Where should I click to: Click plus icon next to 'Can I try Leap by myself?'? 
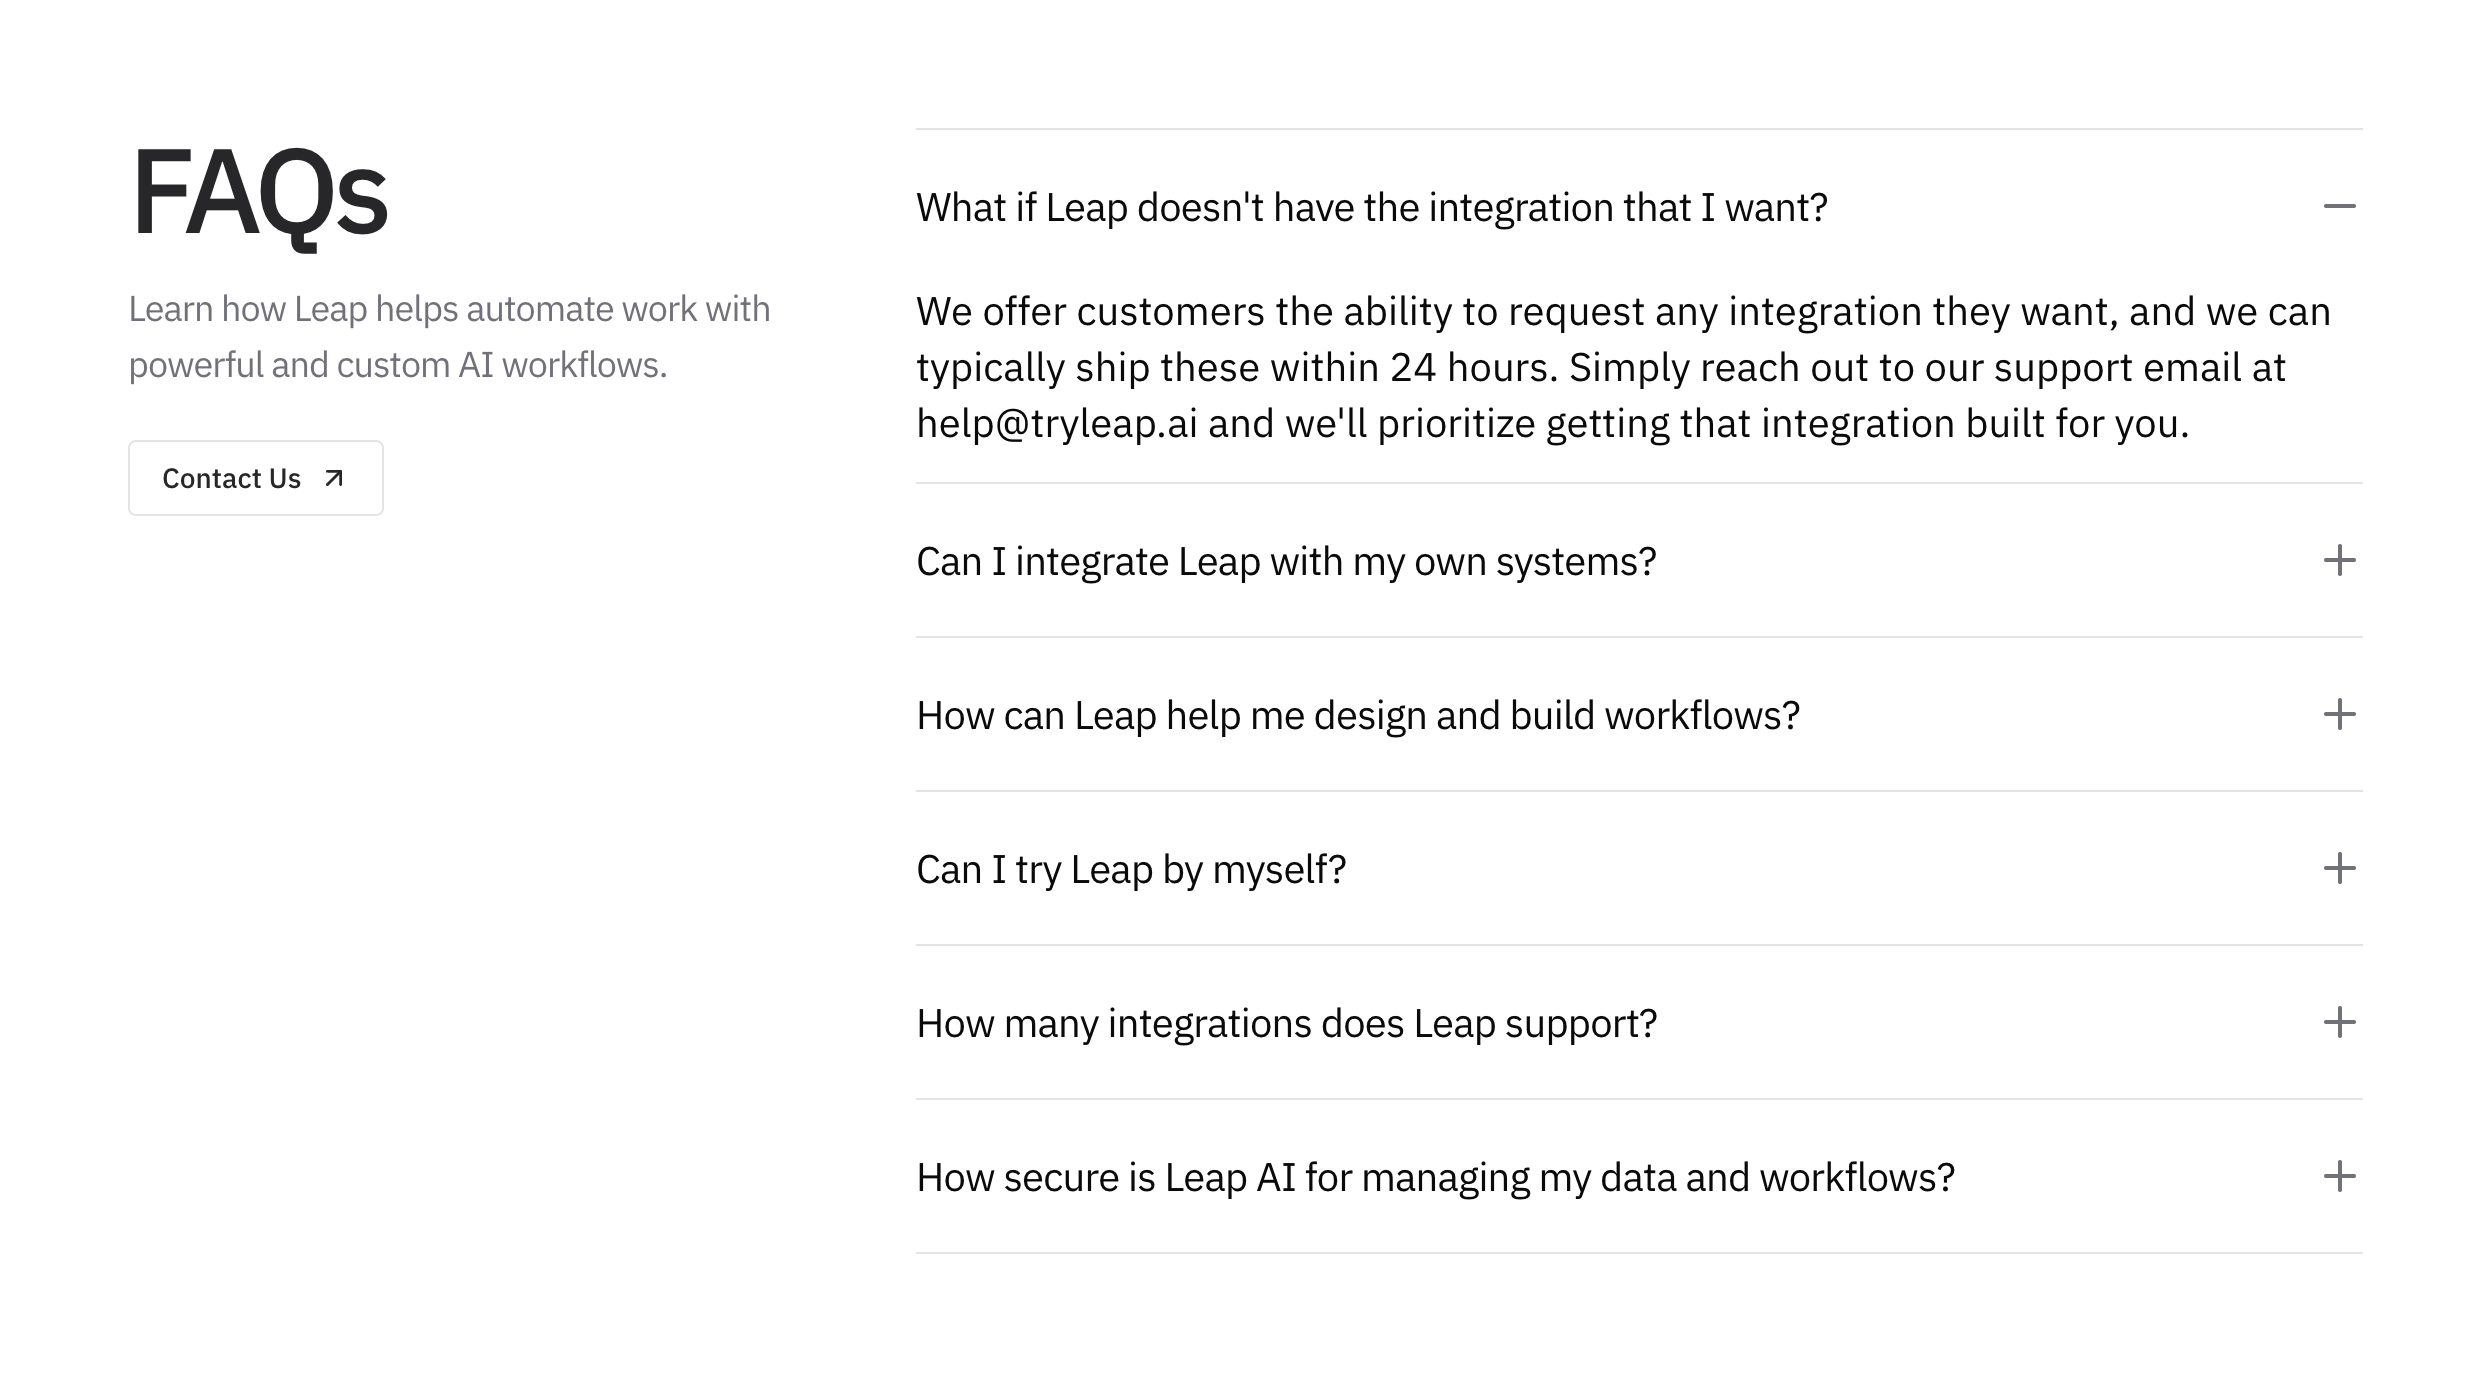[2339, 869]
